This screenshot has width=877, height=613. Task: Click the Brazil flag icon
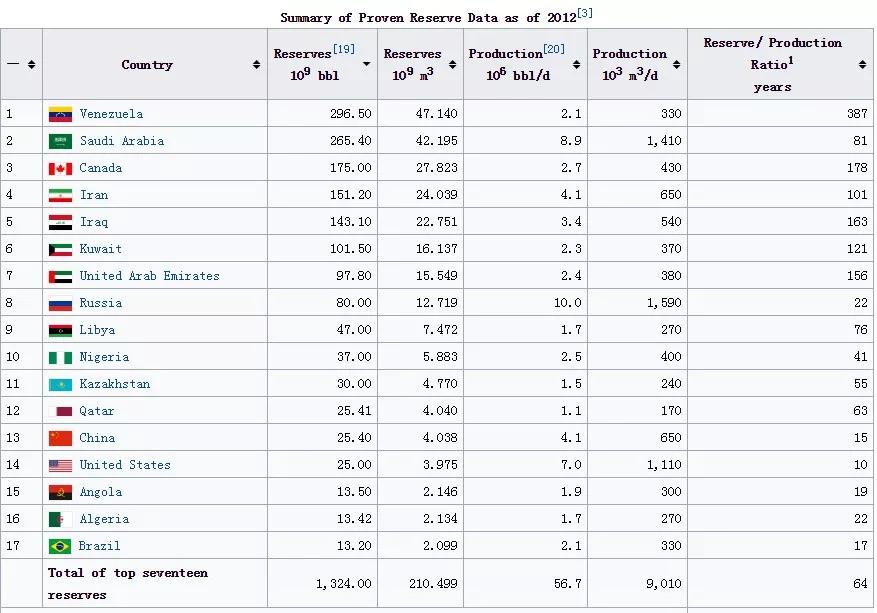[60, 546]
